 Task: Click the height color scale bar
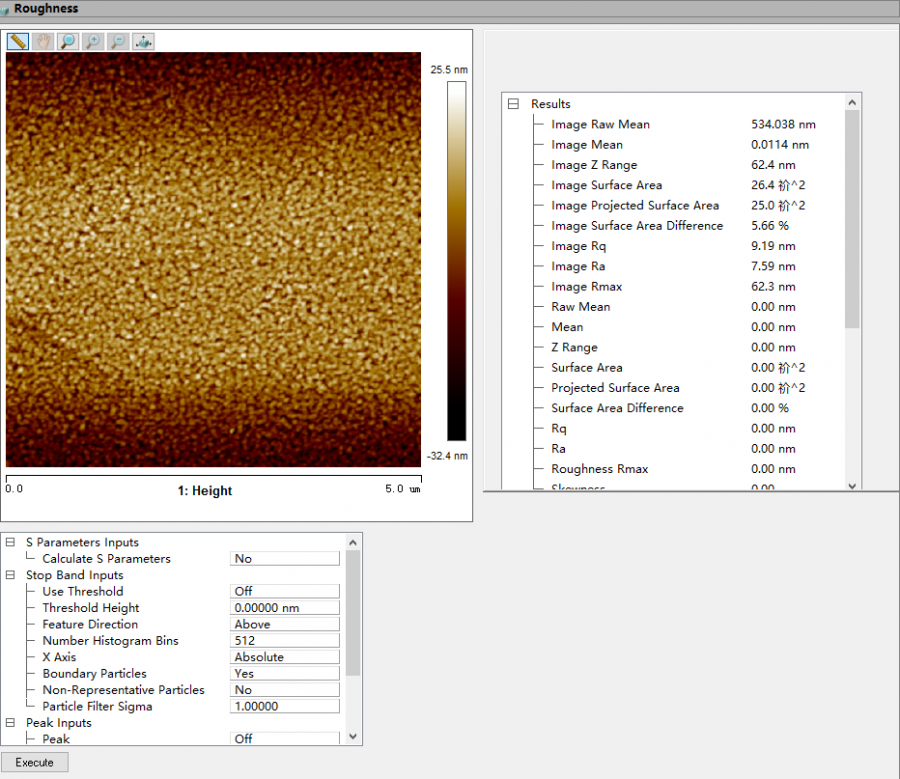pyautogui.click(x=456, y=261)
